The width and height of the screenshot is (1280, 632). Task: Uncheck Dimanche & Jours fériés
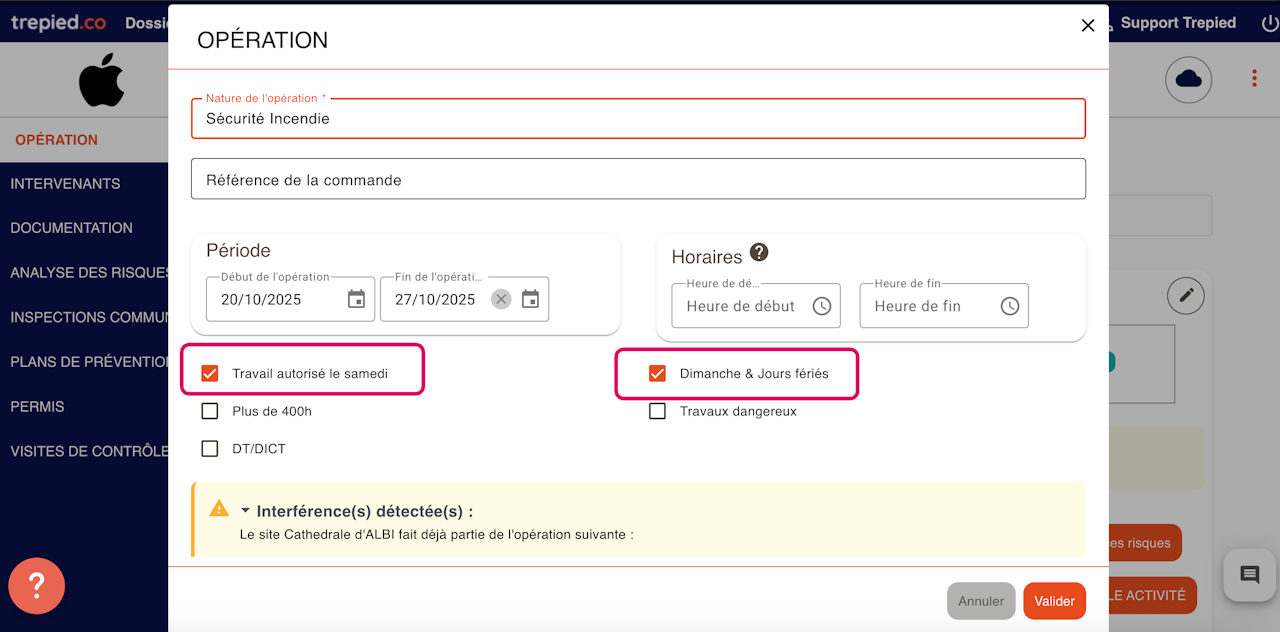point(657,373)
